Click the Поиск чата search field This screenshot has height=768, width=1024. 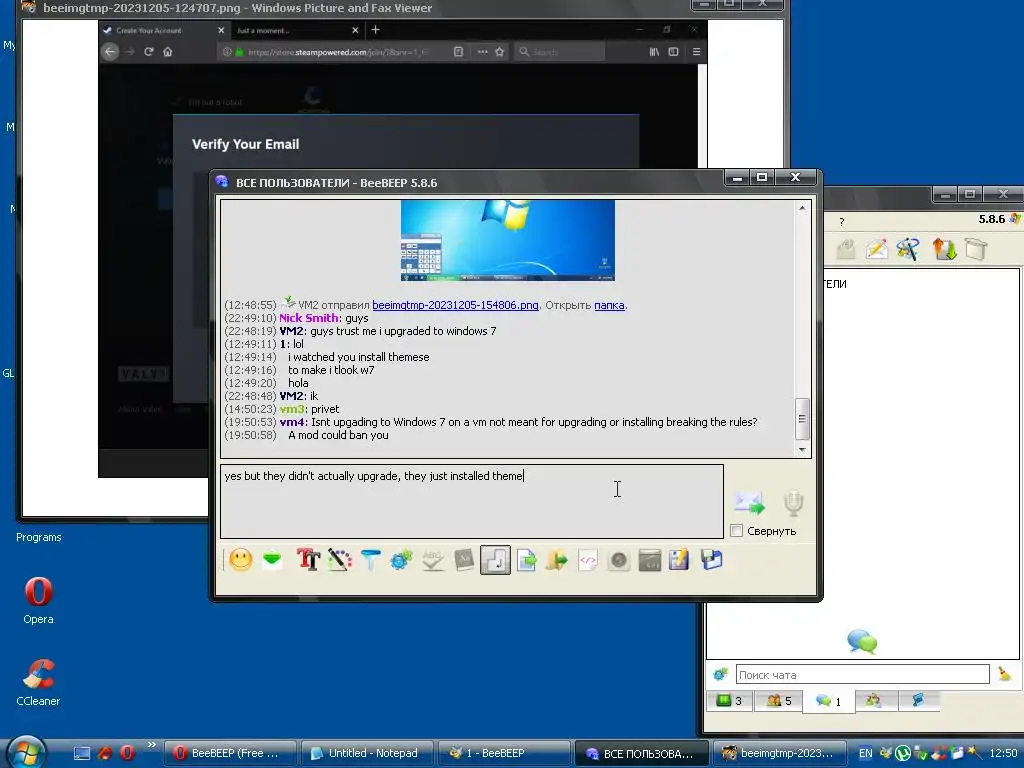(862, 675)
